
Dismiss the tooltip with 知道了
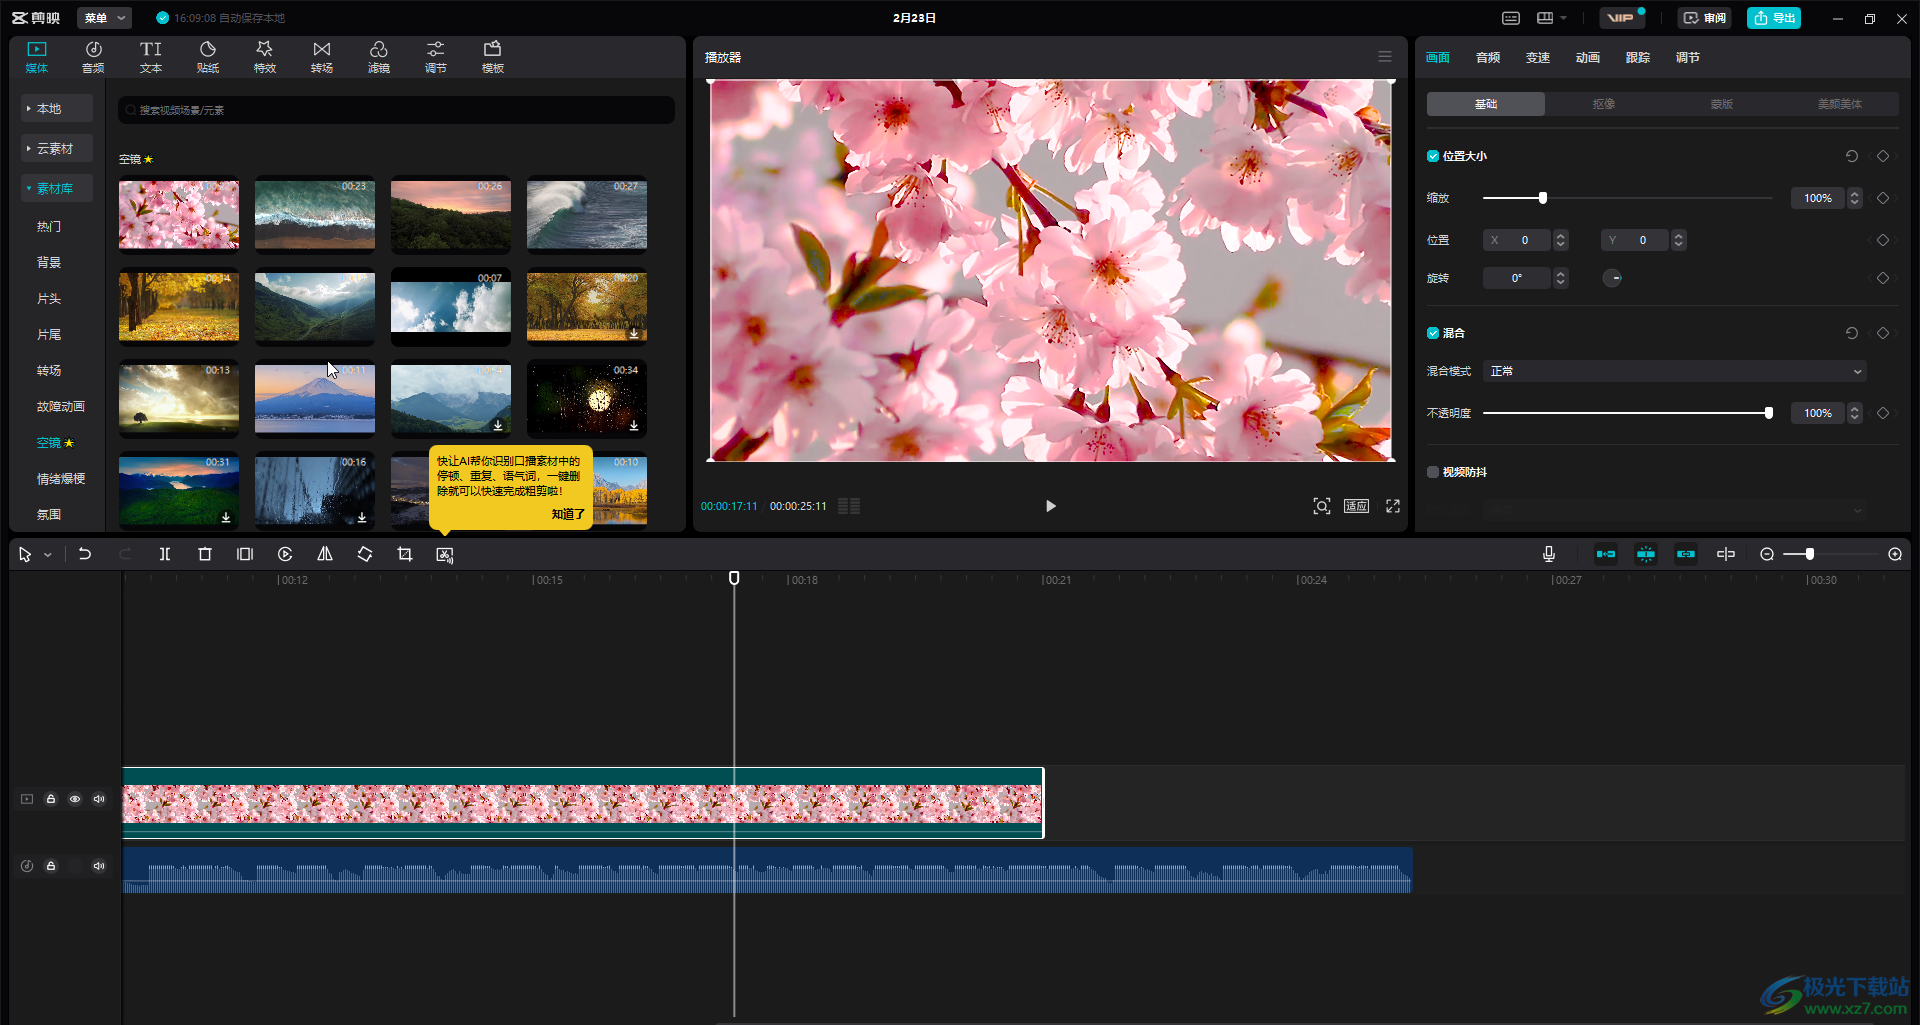pos(568,514)
